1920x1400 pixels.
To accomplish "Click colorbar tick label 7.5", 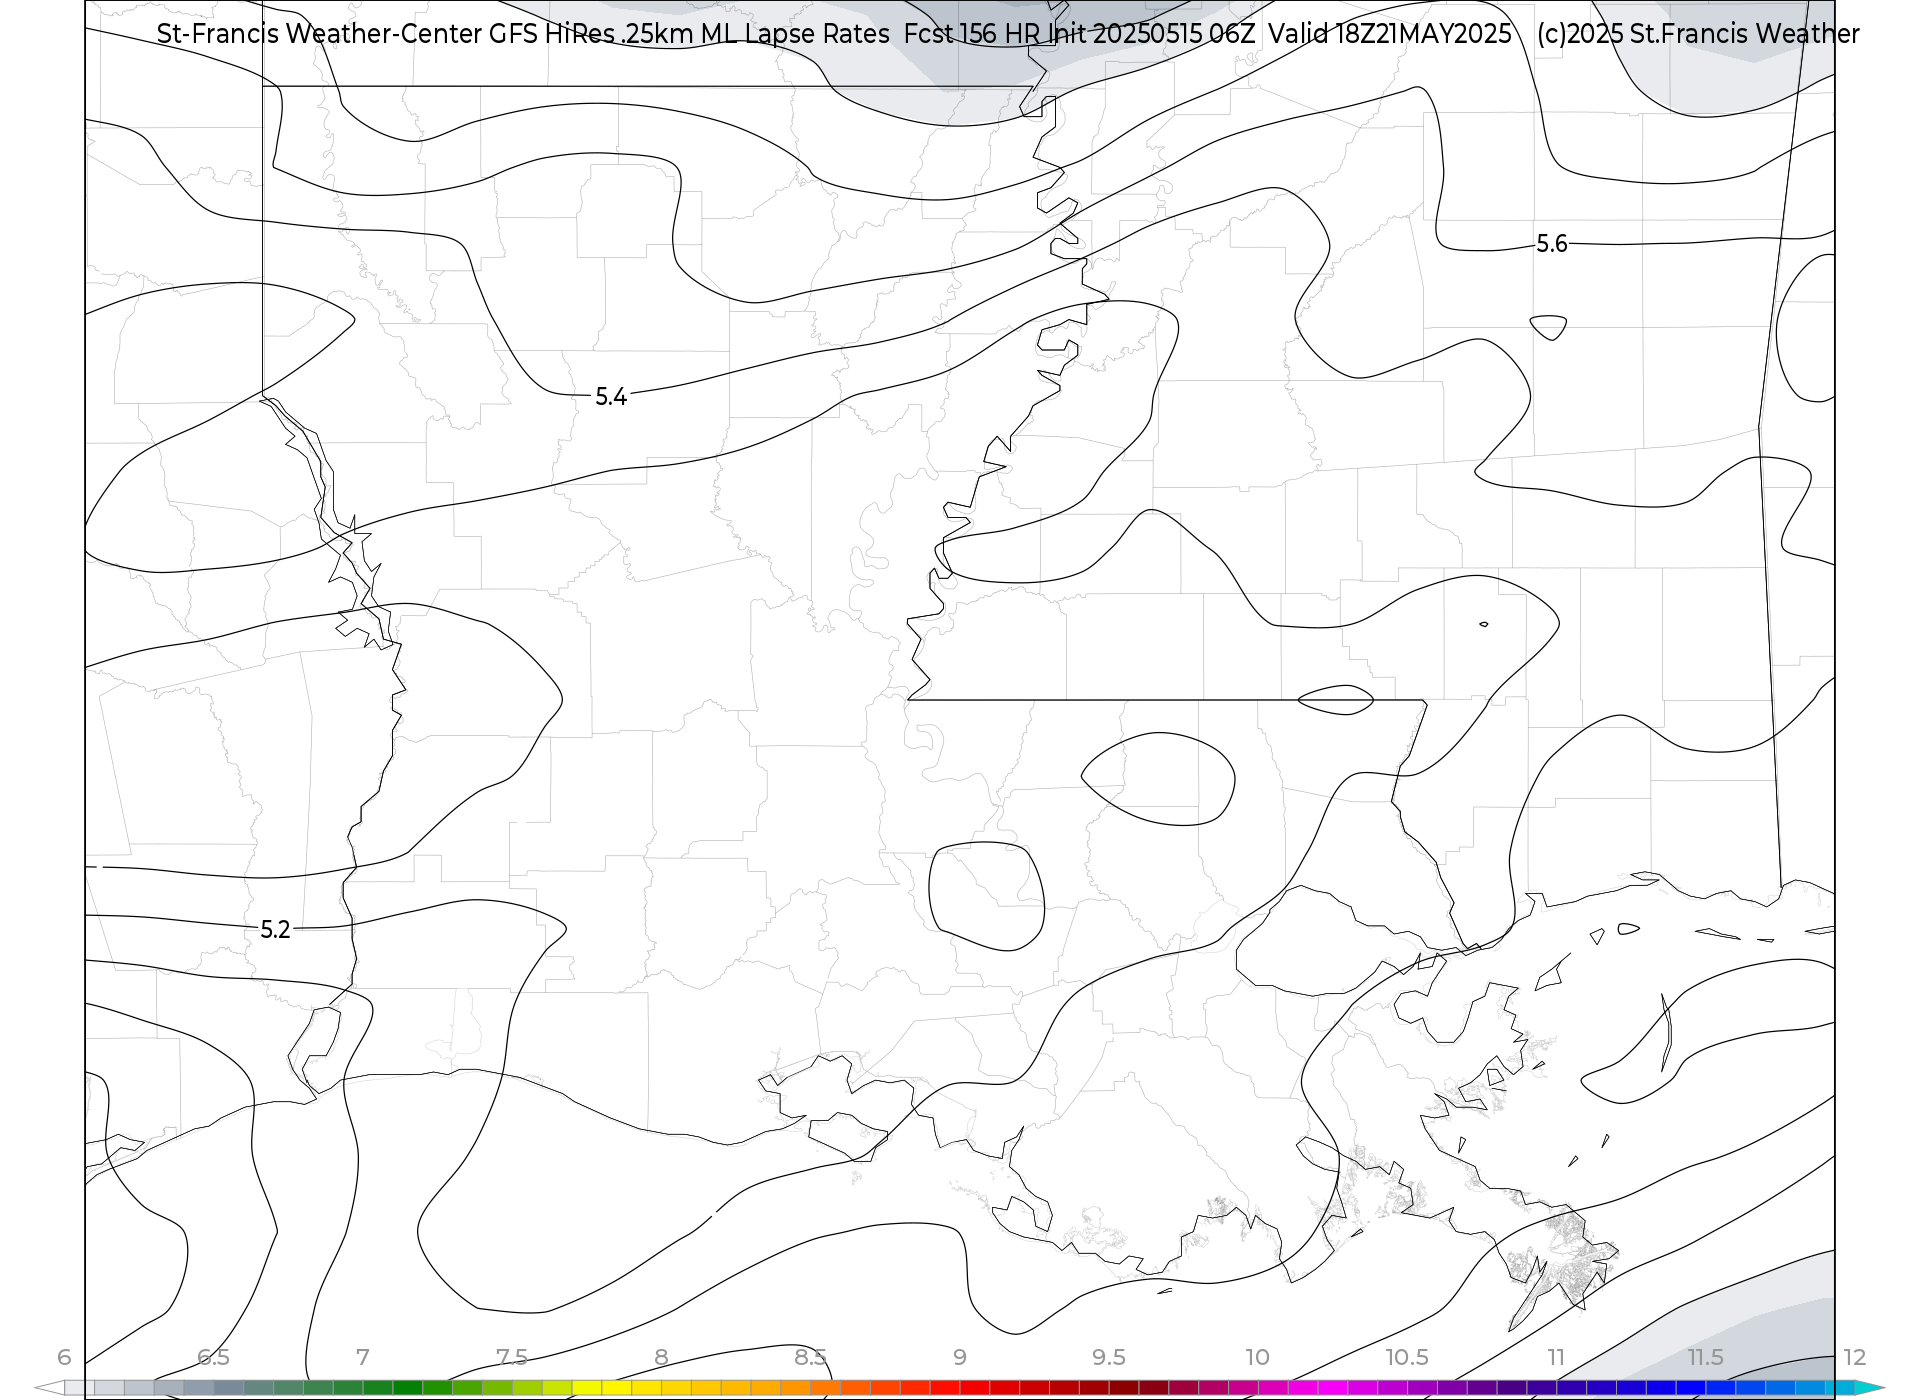I will point(512,1357).
